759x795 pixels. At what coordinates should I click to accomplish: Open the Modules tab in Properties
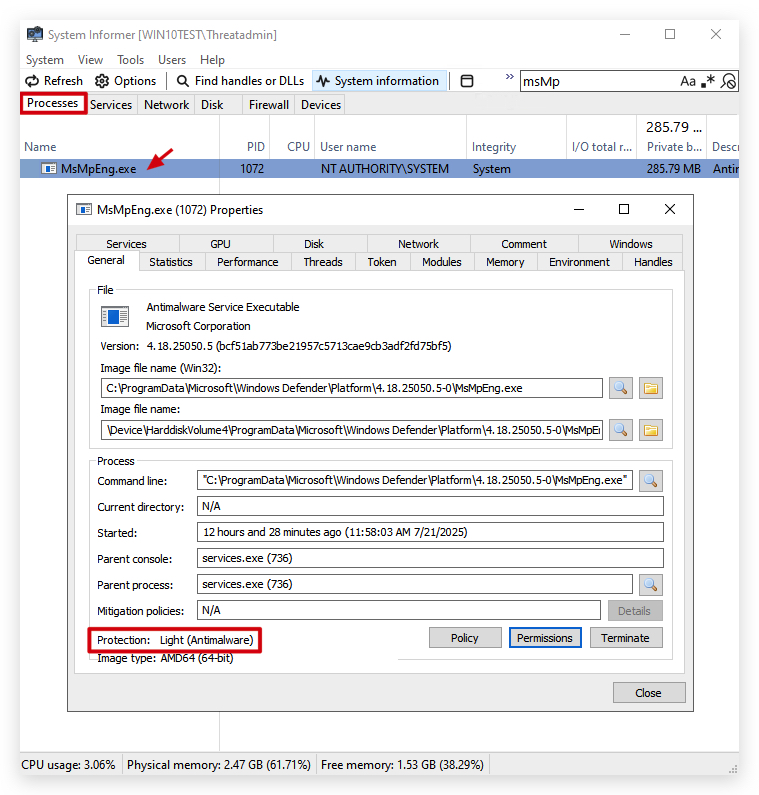pyautogui.click(x=442, y=262)
